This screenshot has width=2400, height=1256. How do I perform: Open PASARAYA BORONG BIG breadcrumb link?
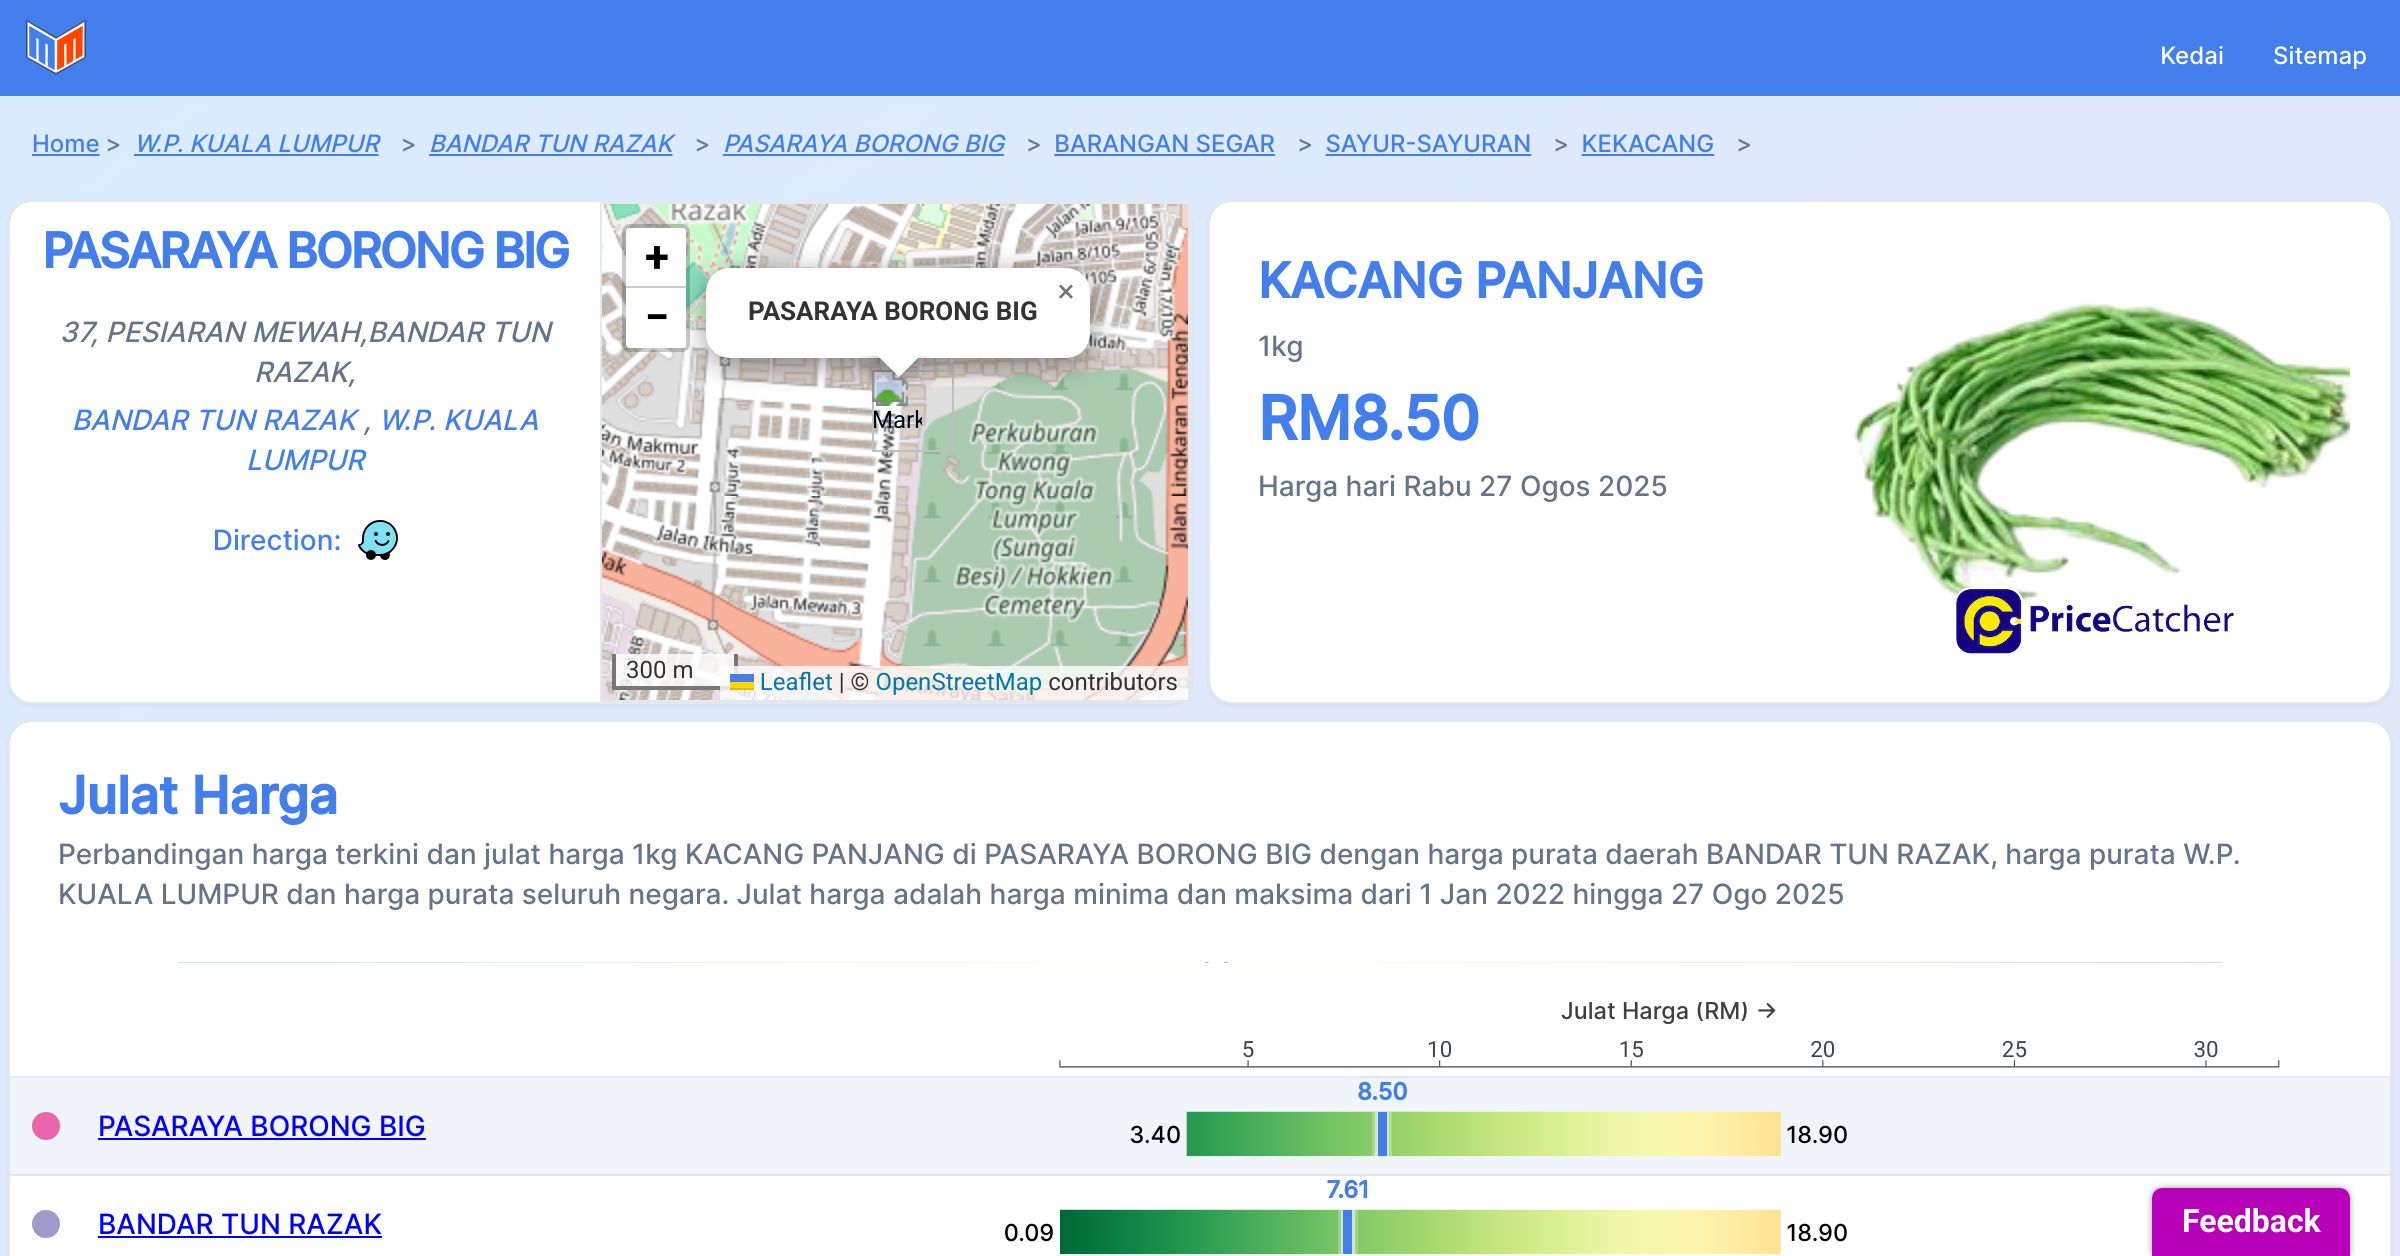(864, 144)
